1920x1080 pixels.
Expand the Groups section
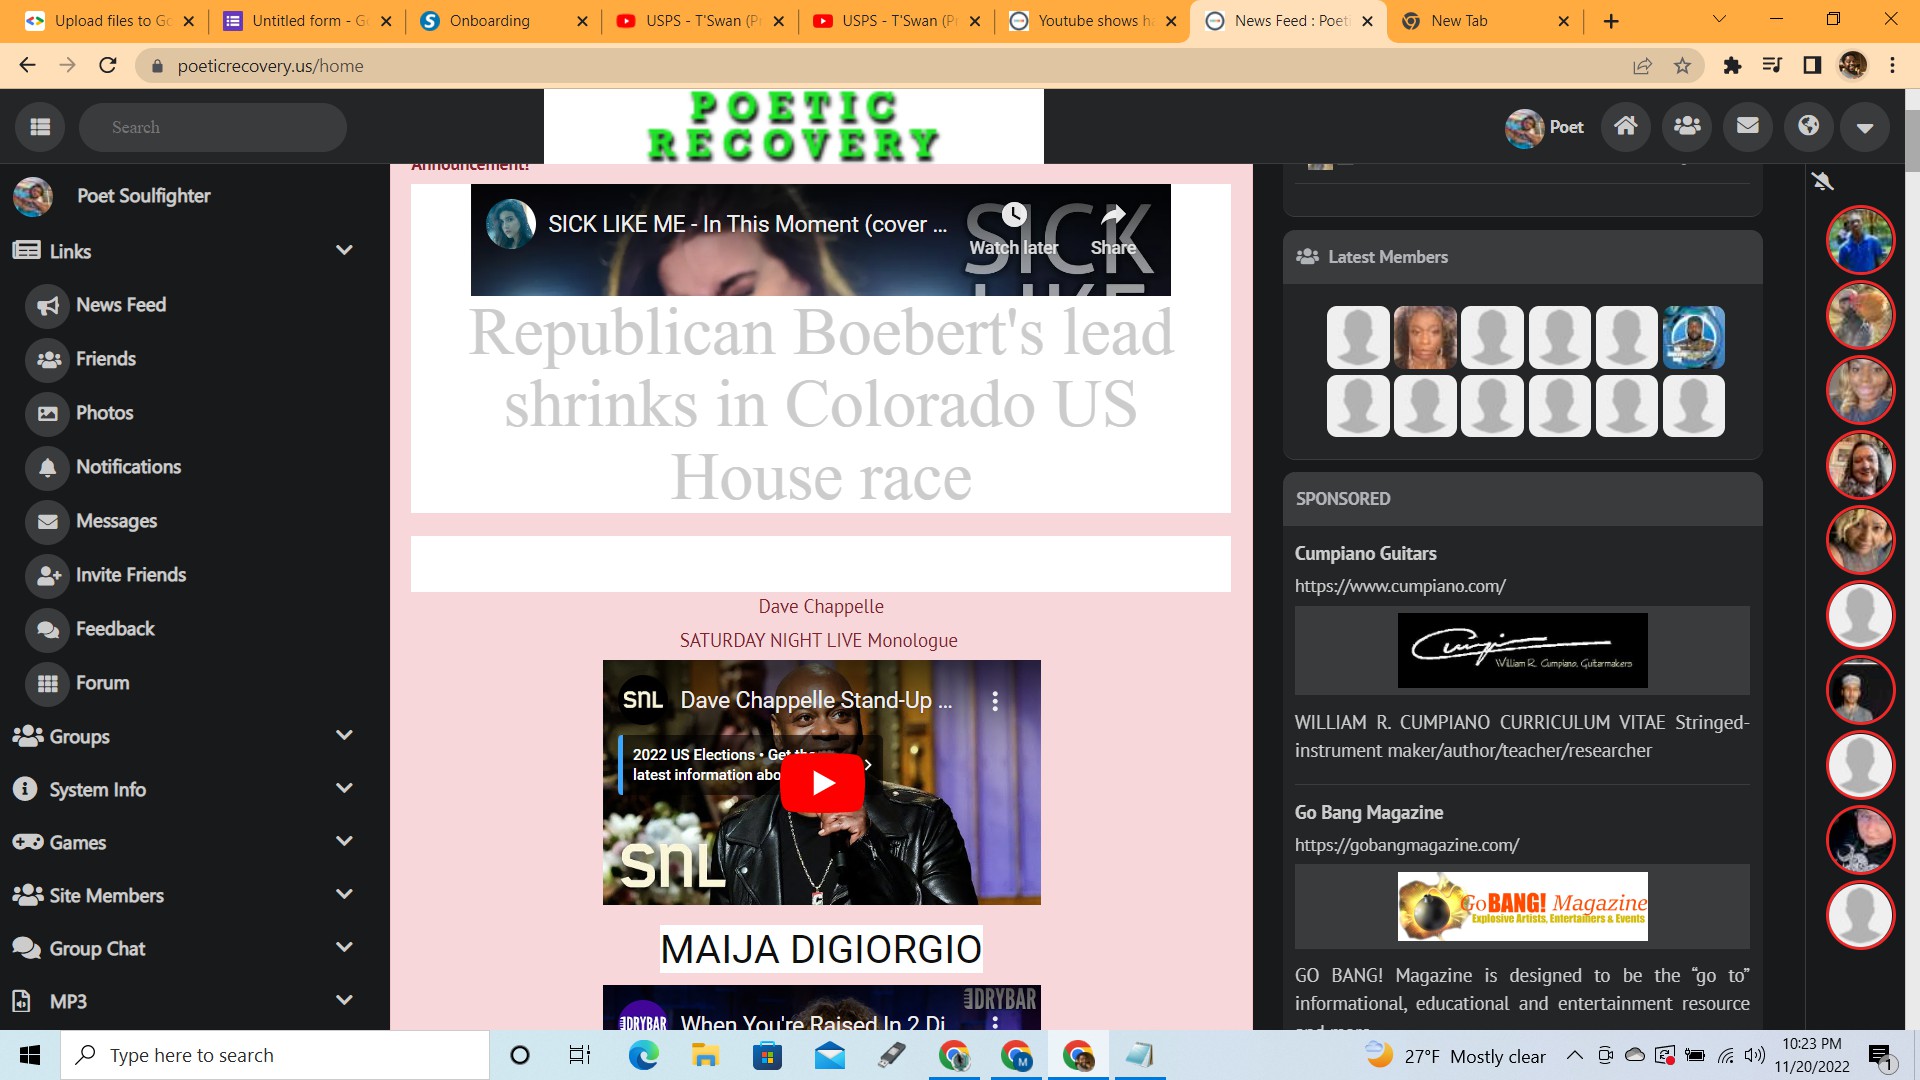coord(344,735)
